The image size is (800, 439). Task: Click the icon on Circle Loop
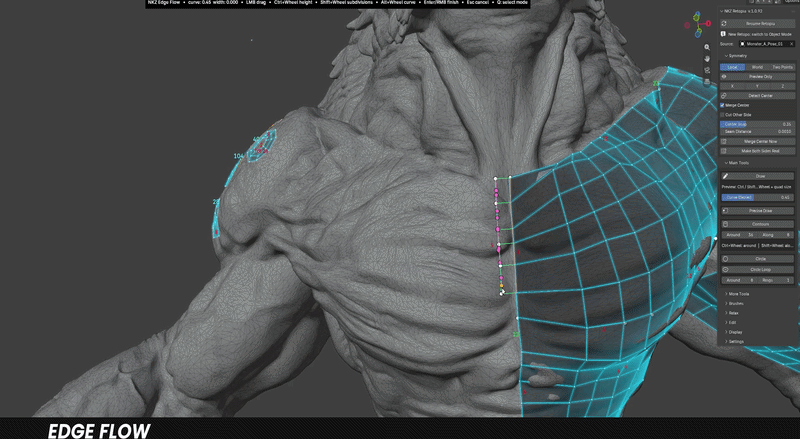click(725, 270)
